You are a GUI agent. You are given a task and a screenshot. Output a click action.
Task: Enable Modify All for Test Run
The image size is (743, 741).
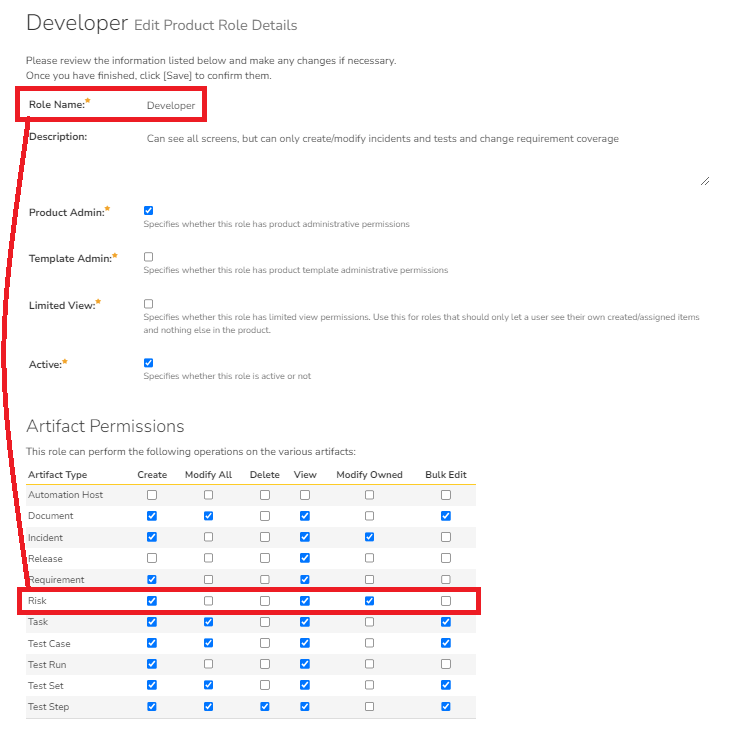(x=208, y=665)
